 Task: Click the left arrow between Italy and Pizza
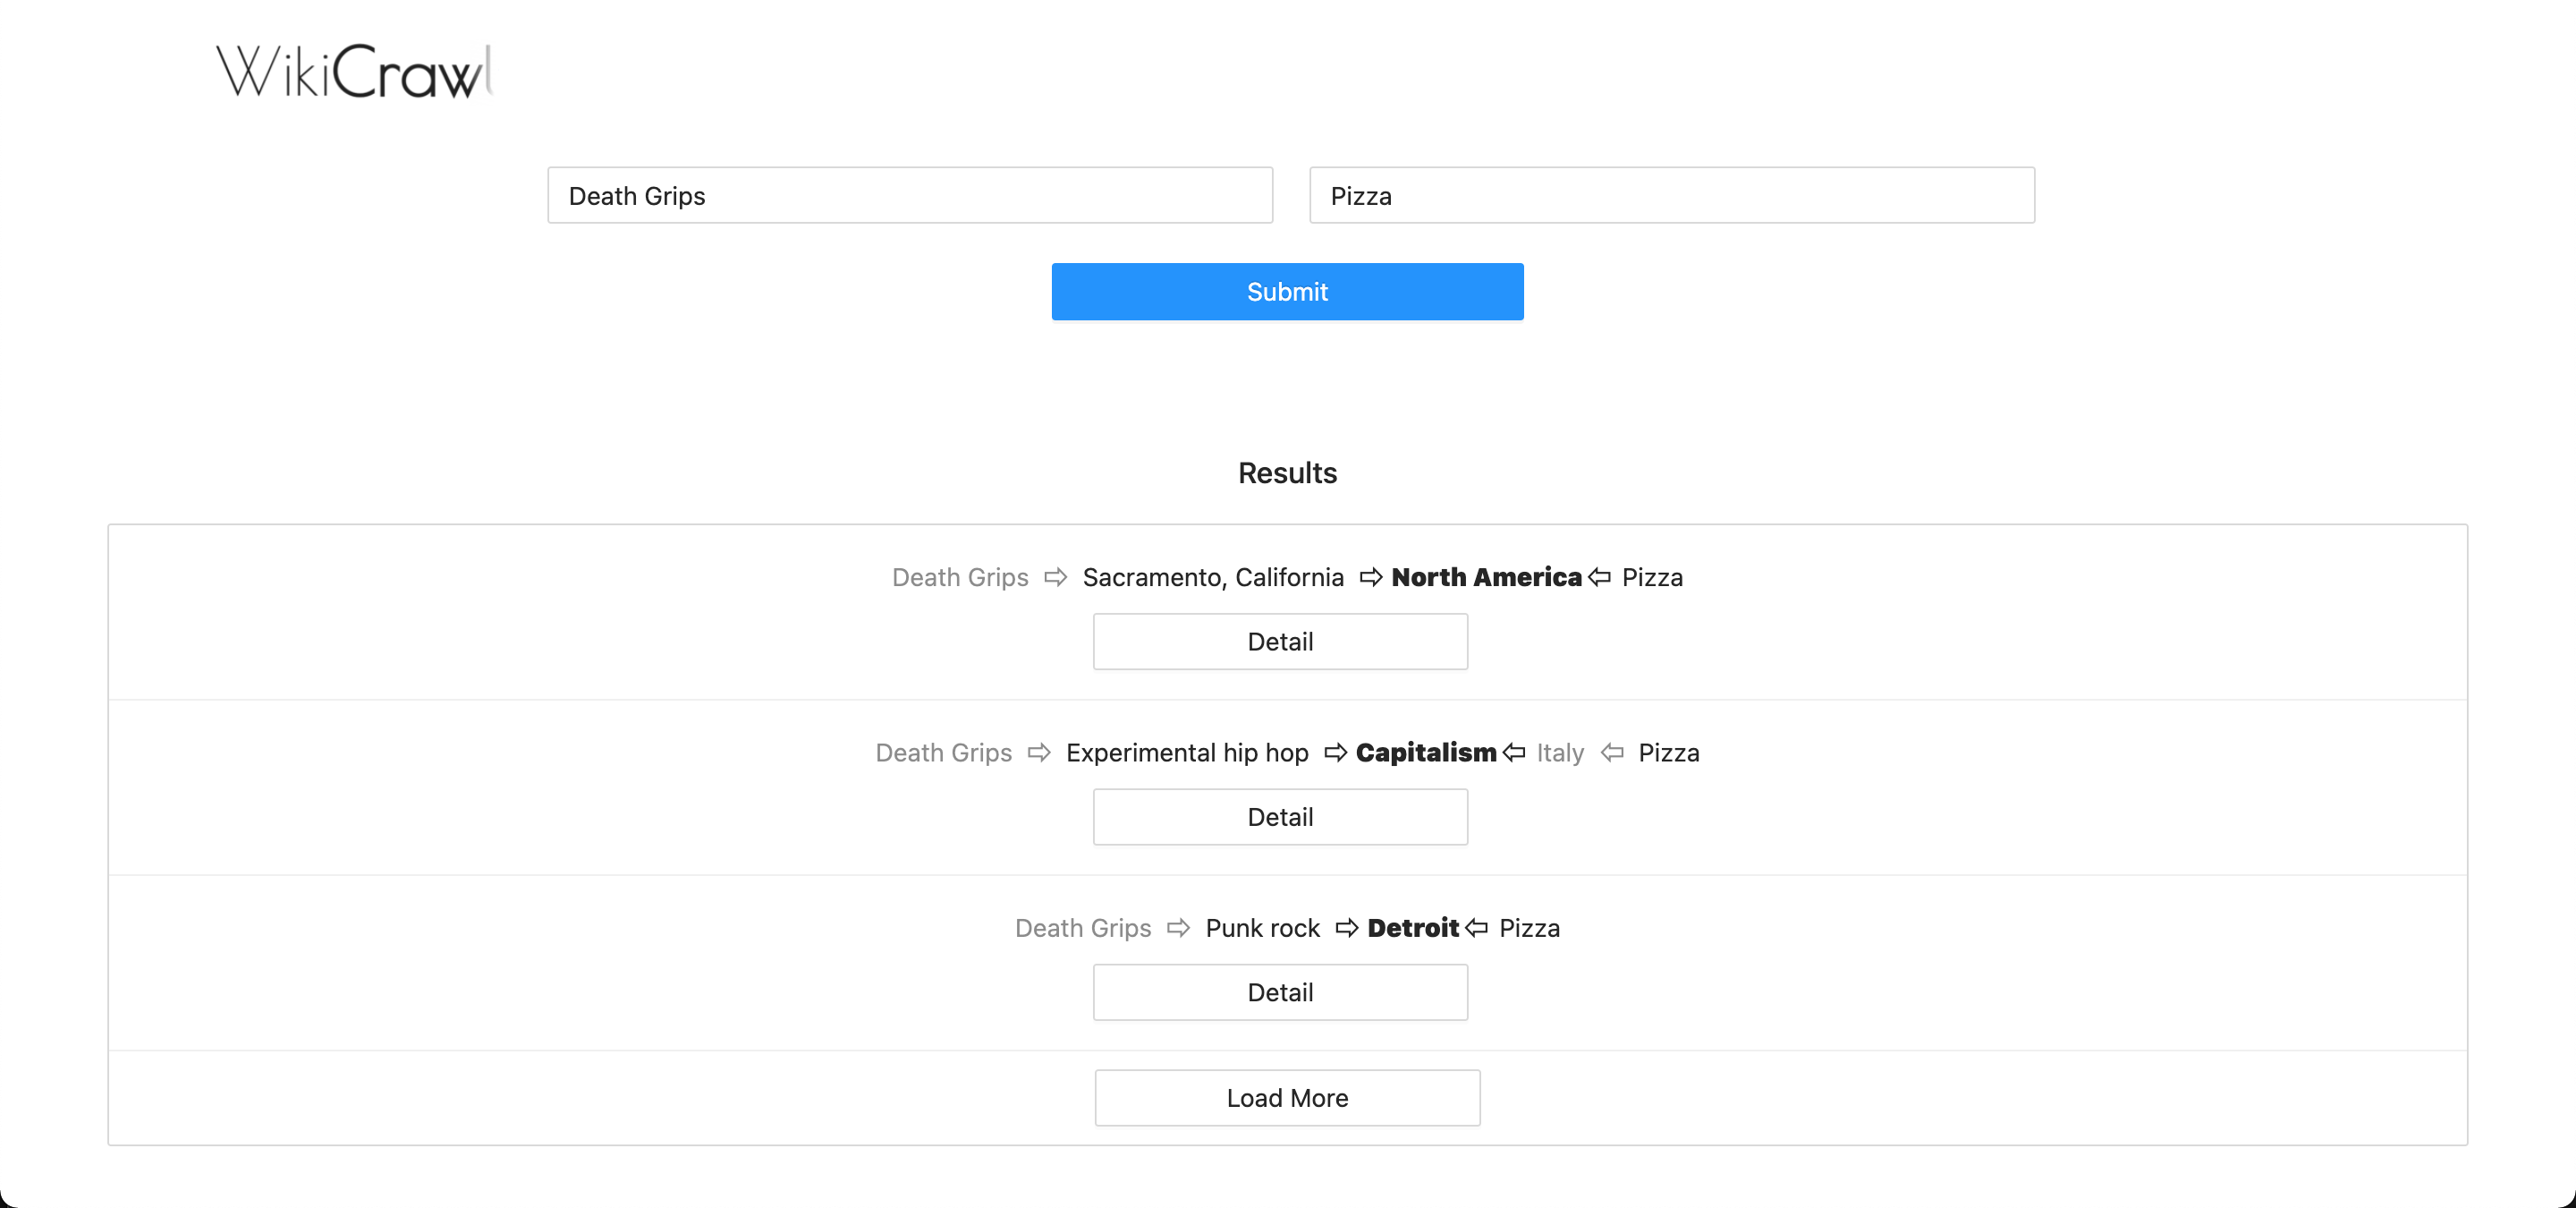pos(1612,752)
